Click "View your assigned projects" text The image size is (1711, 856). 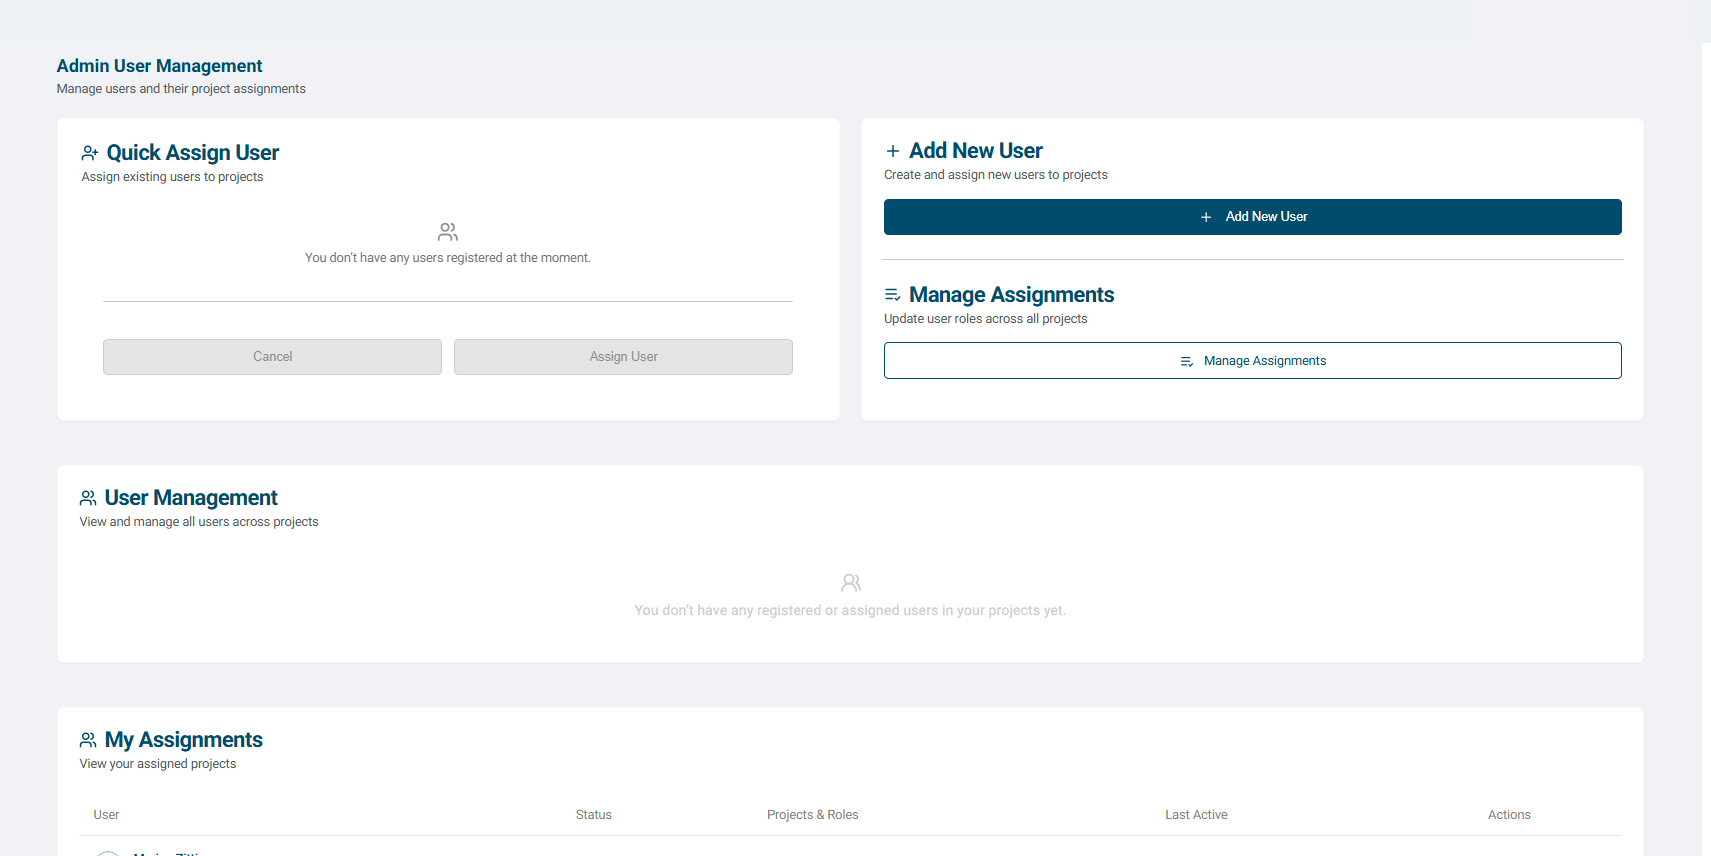click(x=158, y=764)
